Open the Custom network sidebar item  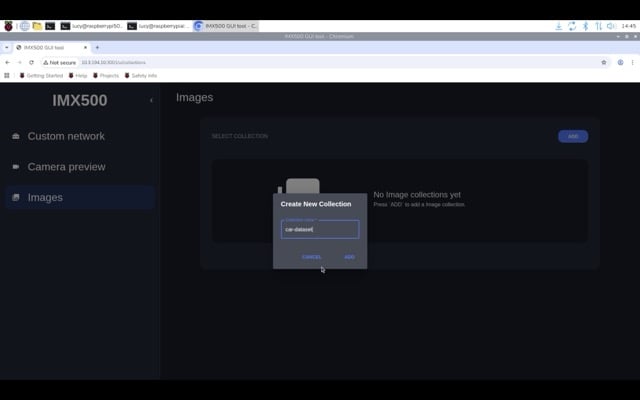point(66,136)
